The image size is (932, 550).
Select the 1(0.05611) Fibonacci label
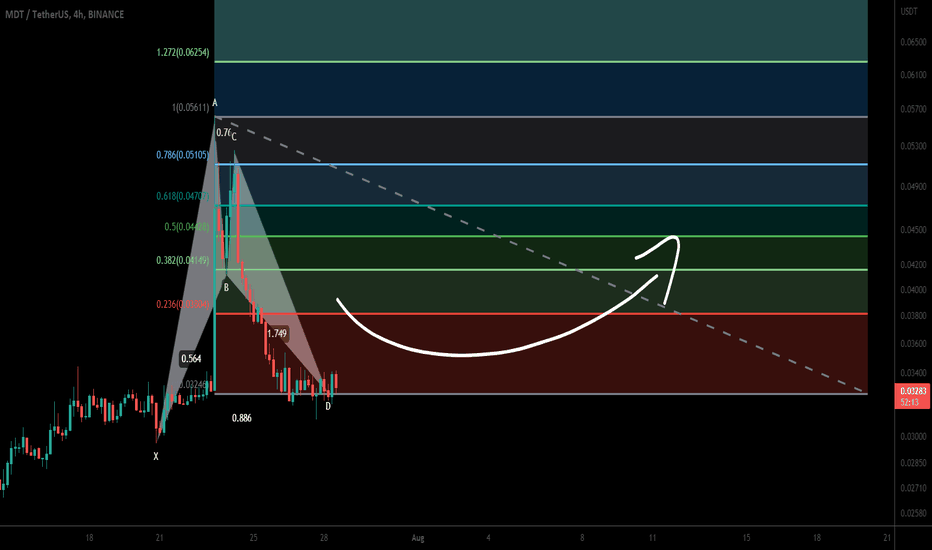[x=191, y=108]
